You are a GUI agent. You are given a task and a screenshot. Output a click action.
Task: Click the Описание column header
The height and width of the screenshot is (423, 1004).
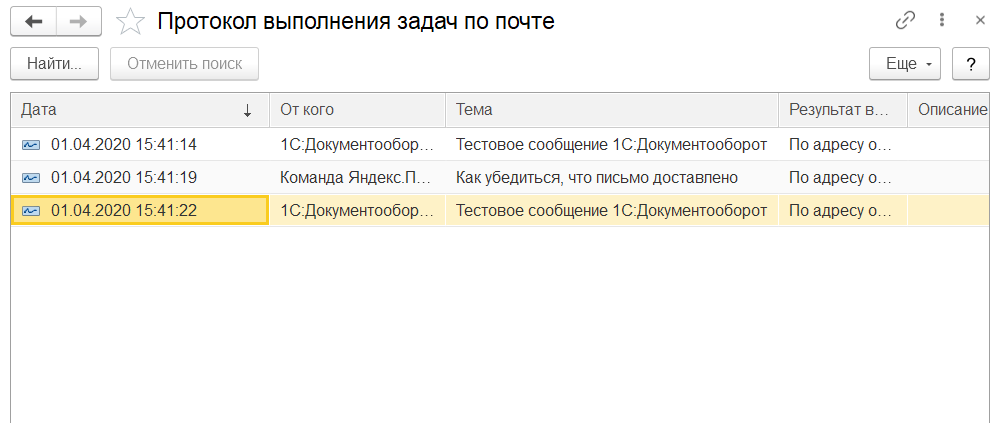point(952,110)
